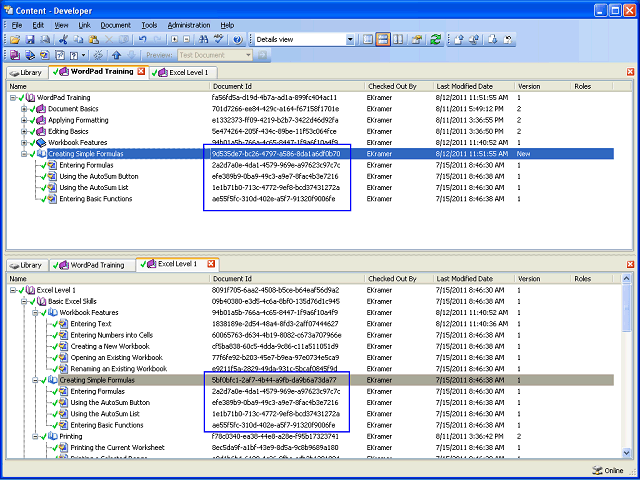Open the File menu
The image size is (640, 480).
tap(17, 25)
